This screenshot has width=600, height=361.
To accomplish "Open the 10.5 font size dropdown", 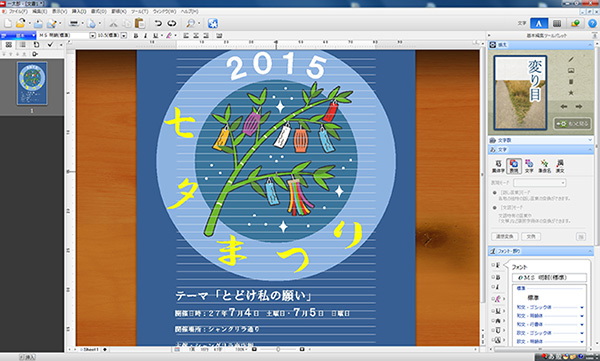I will 124,36.
